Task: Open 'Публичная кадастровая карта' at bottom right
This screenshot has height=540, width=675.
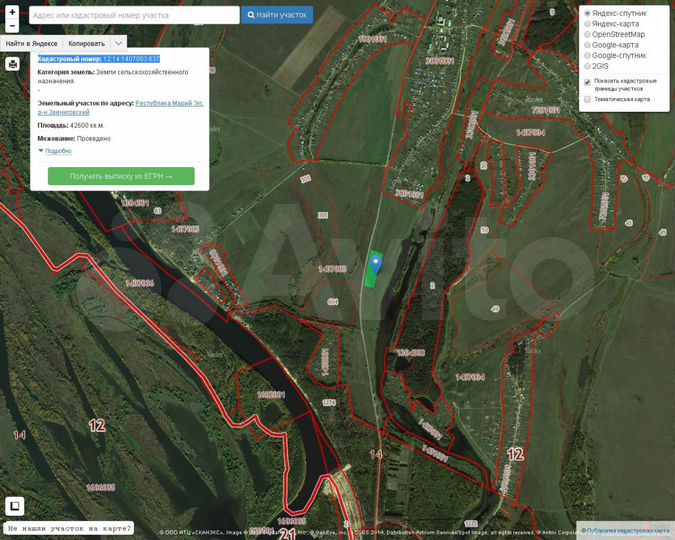Action: click(626, 530)
